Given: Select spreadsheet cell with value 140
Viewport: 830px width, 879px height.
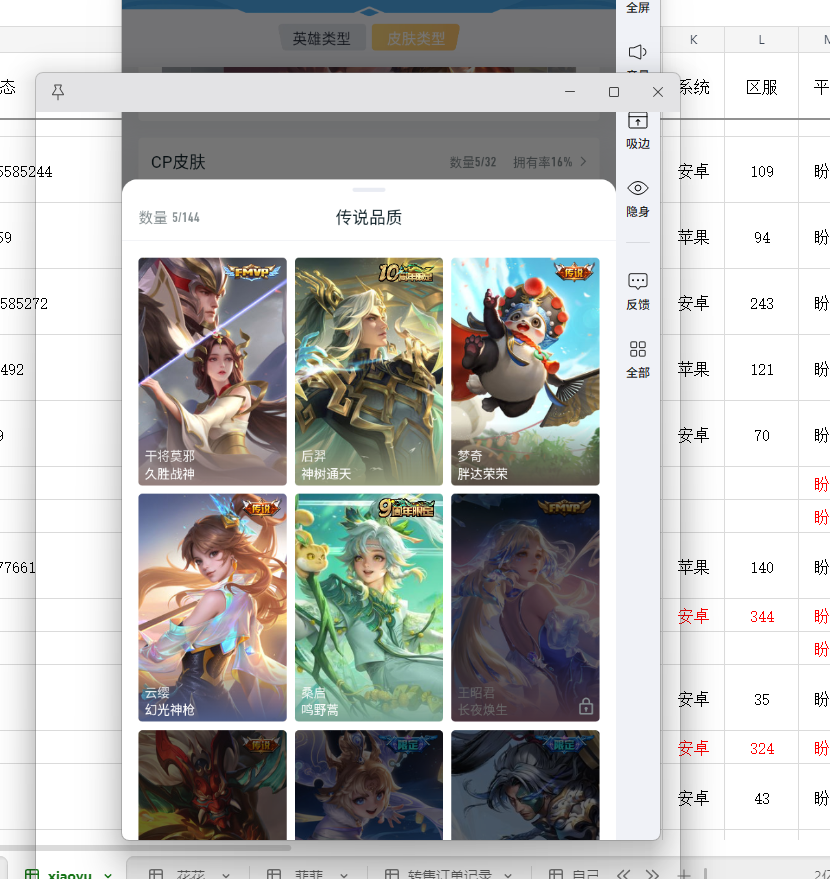Looking at the screenshot, I should pyautogui.click(x=761, y=568).
